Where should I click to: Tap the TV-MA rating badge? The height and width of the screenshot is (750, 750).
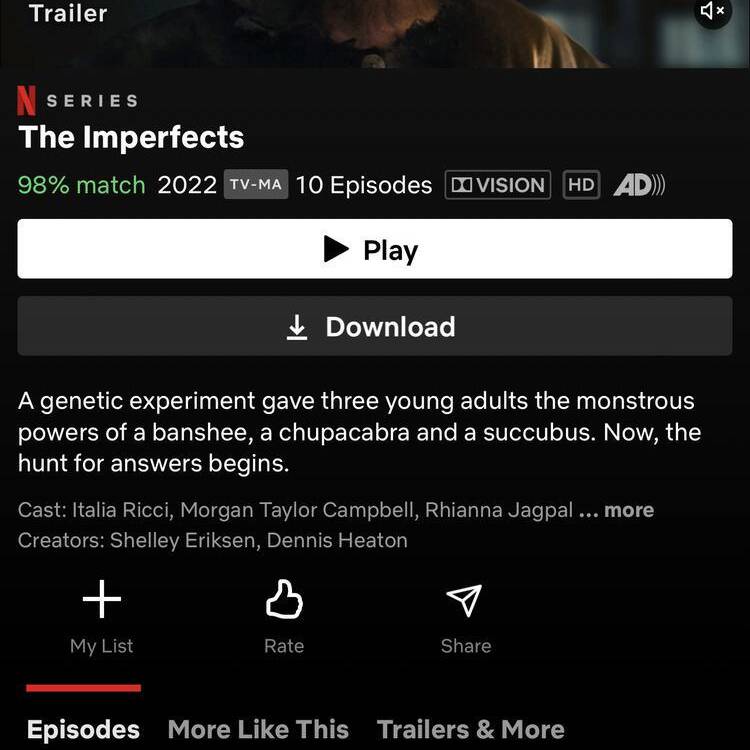click(256, 184)
